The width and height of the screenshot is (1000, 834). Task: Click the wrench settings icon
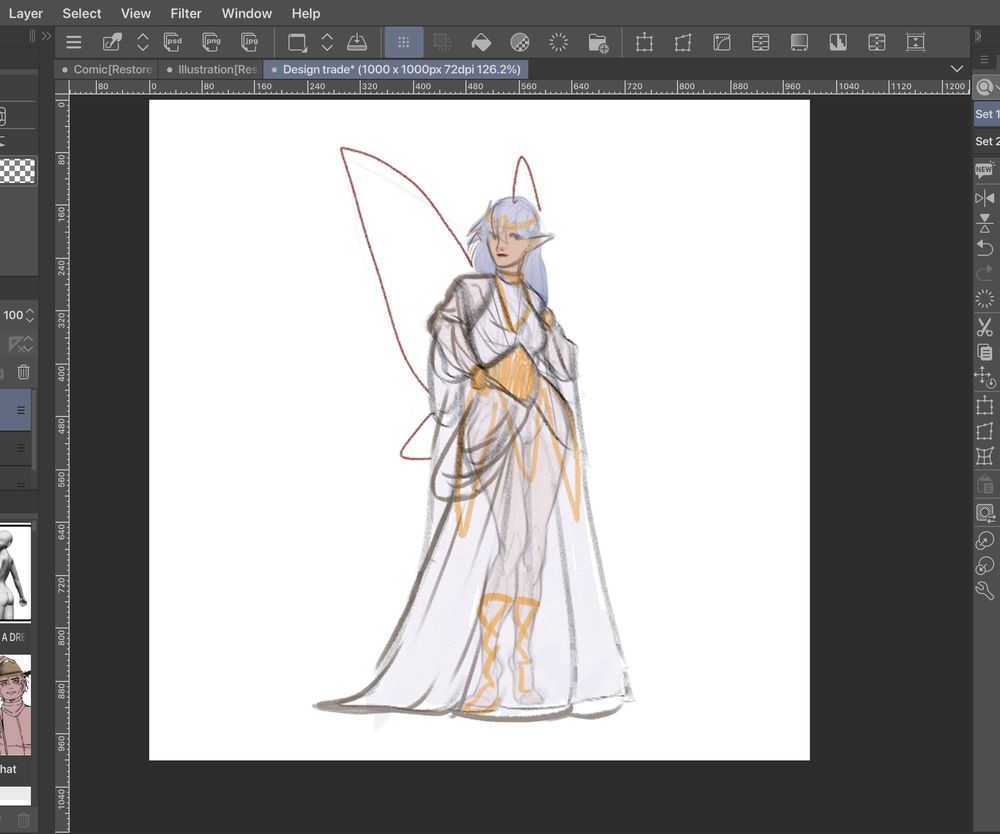pos(985,591)
